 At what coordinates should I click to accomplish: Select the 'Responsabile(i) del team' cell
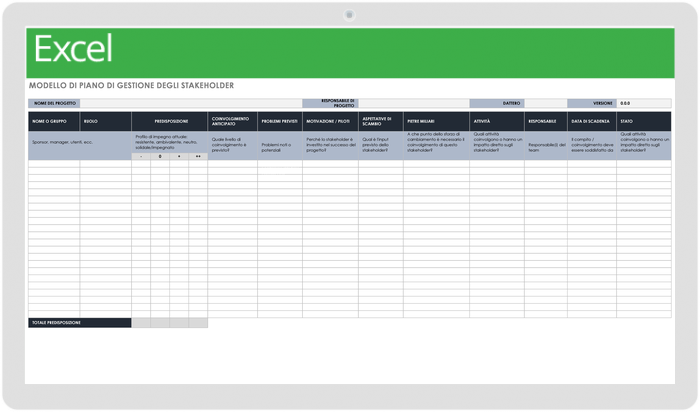546,146
